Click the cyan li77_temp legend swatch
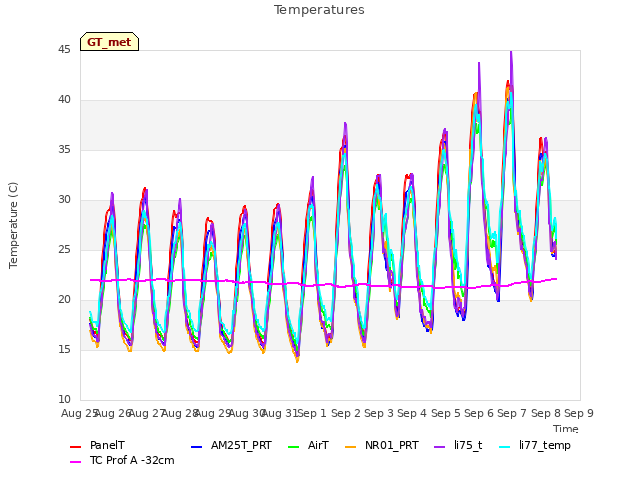The width and height of the screenshot is (640, 480). pos(505,447)
